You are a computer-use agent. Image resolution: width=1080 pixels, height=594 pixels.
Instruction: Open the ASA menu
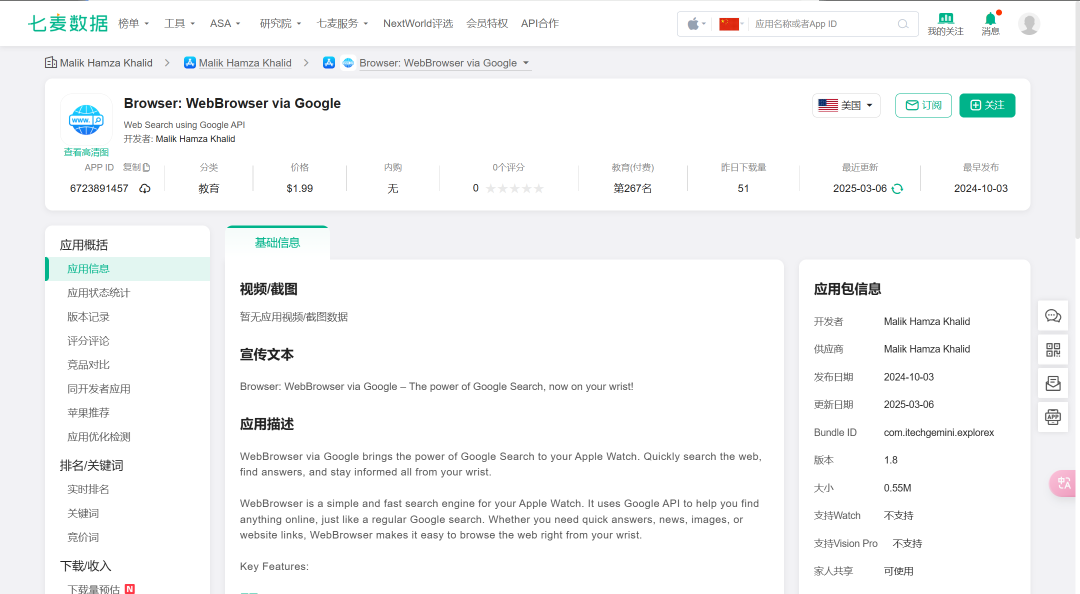tap(225, 23)
